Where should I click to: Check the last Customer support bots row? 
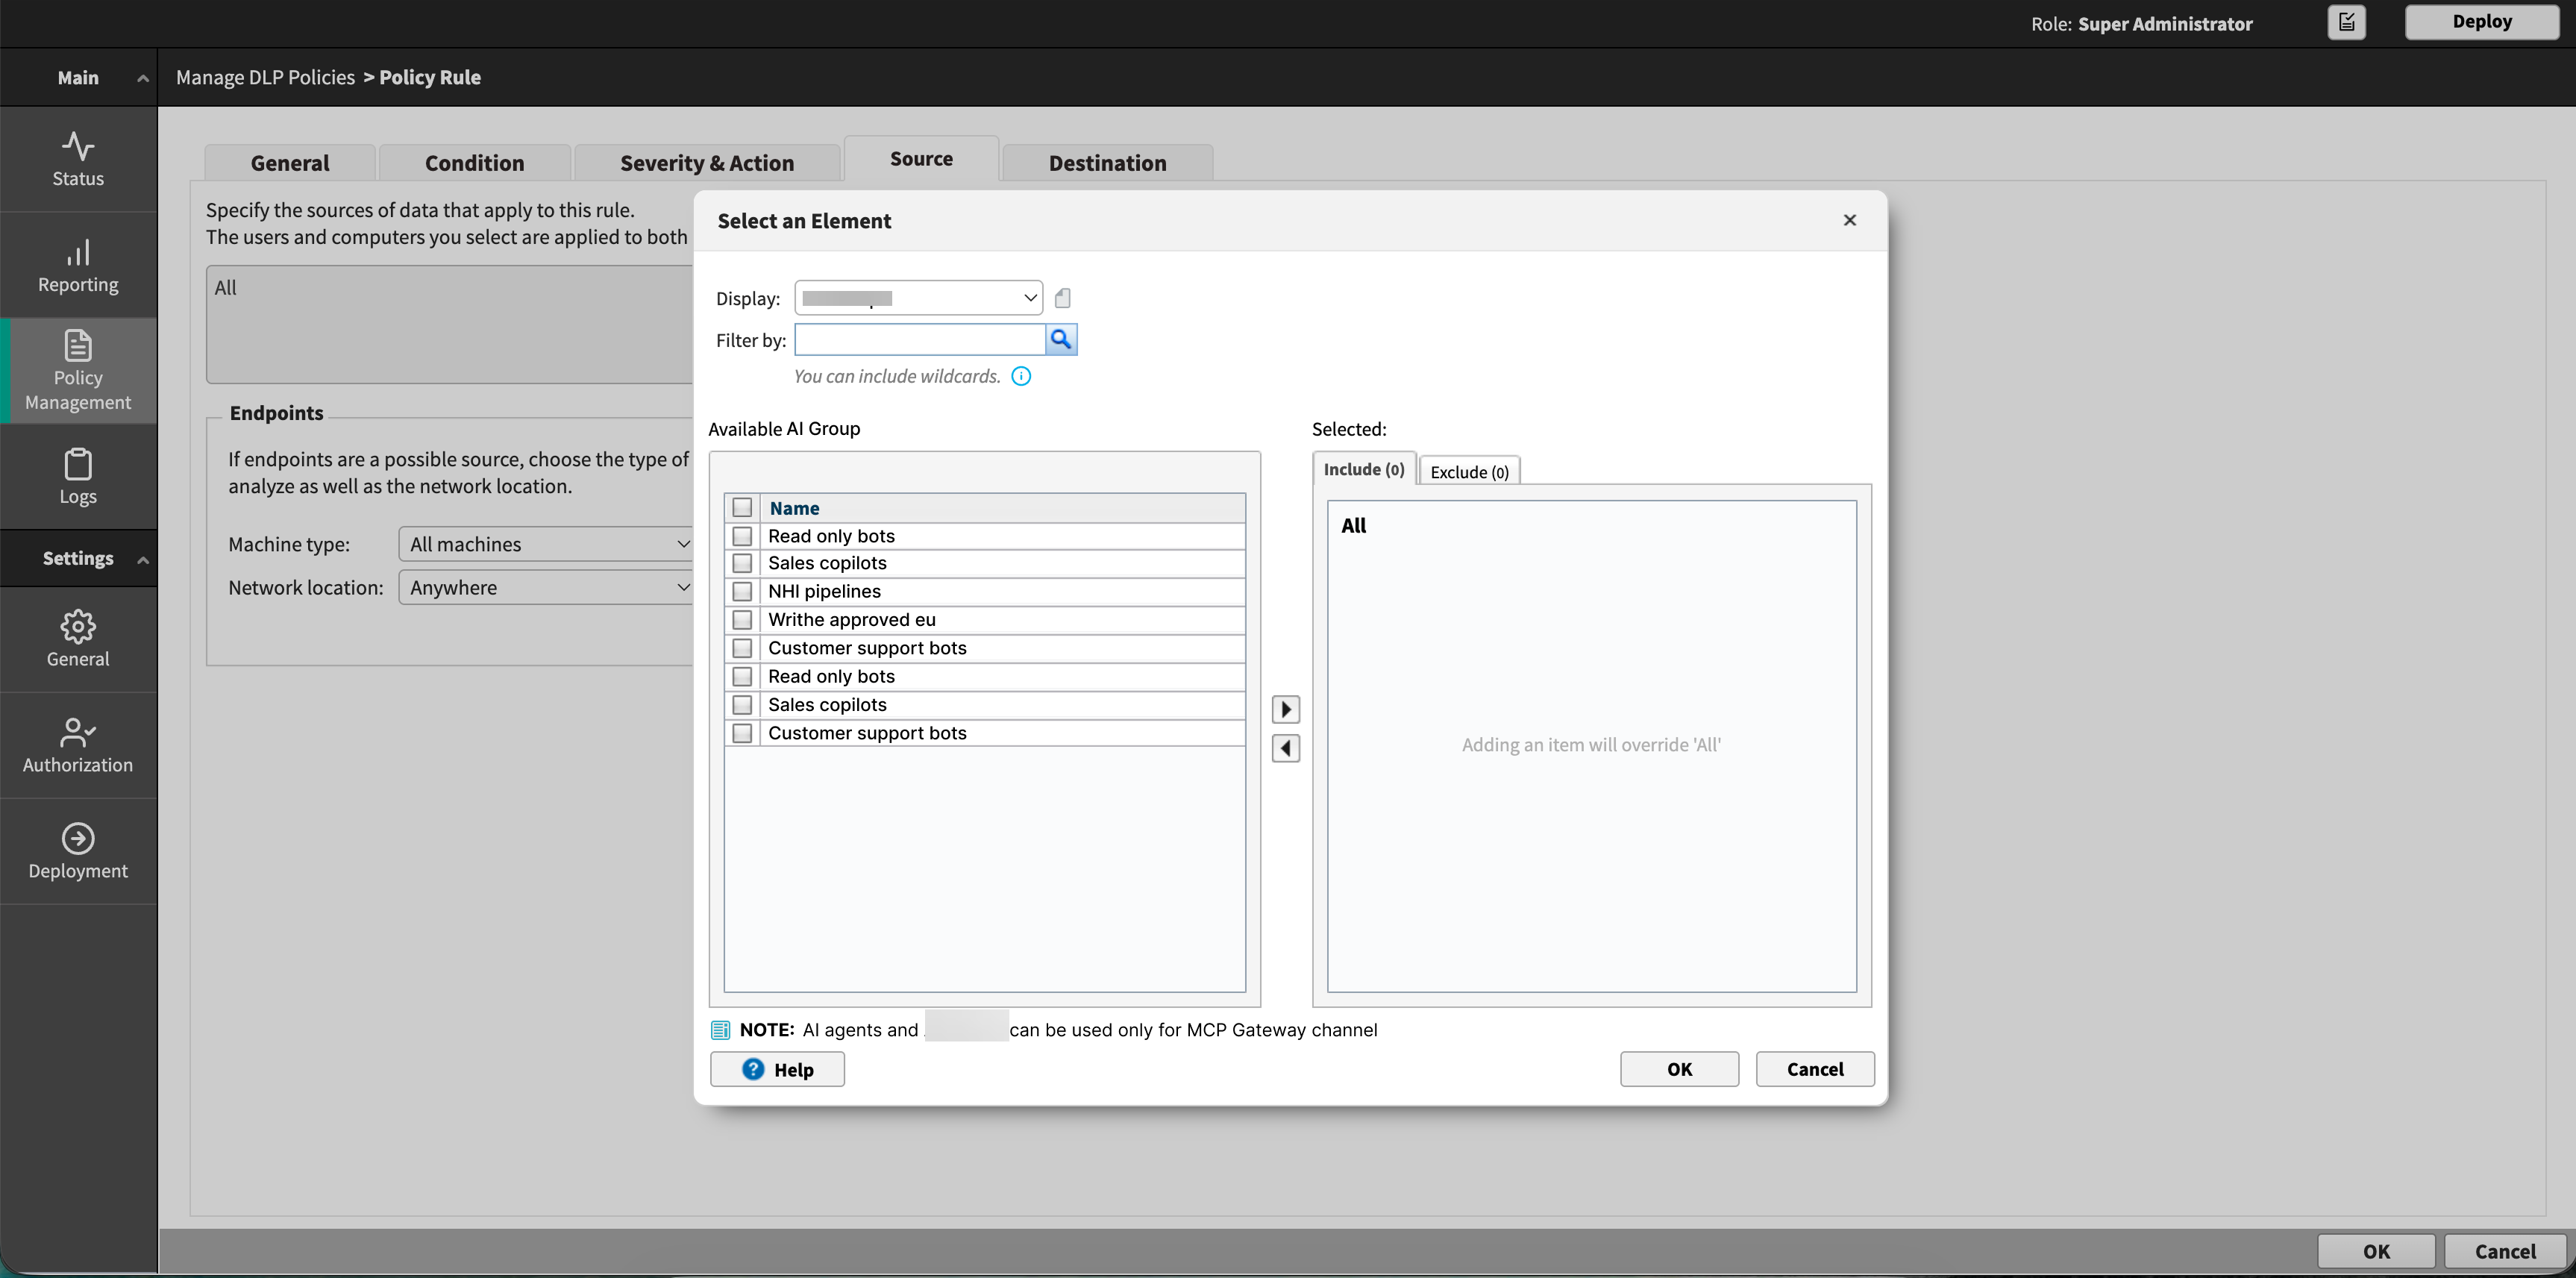[x=742, y=733]
